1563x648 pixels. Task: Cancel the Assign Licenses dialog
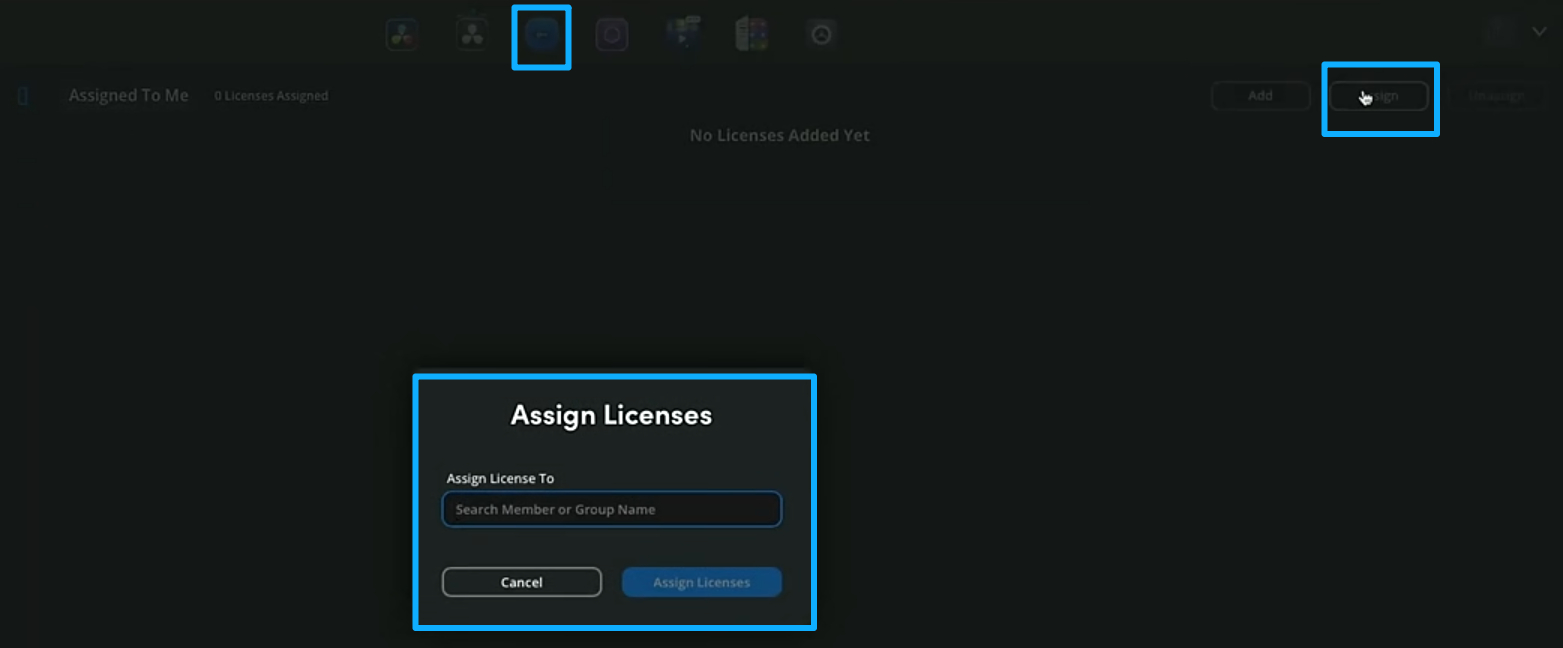pyautogui.click(x=521, y=582)
